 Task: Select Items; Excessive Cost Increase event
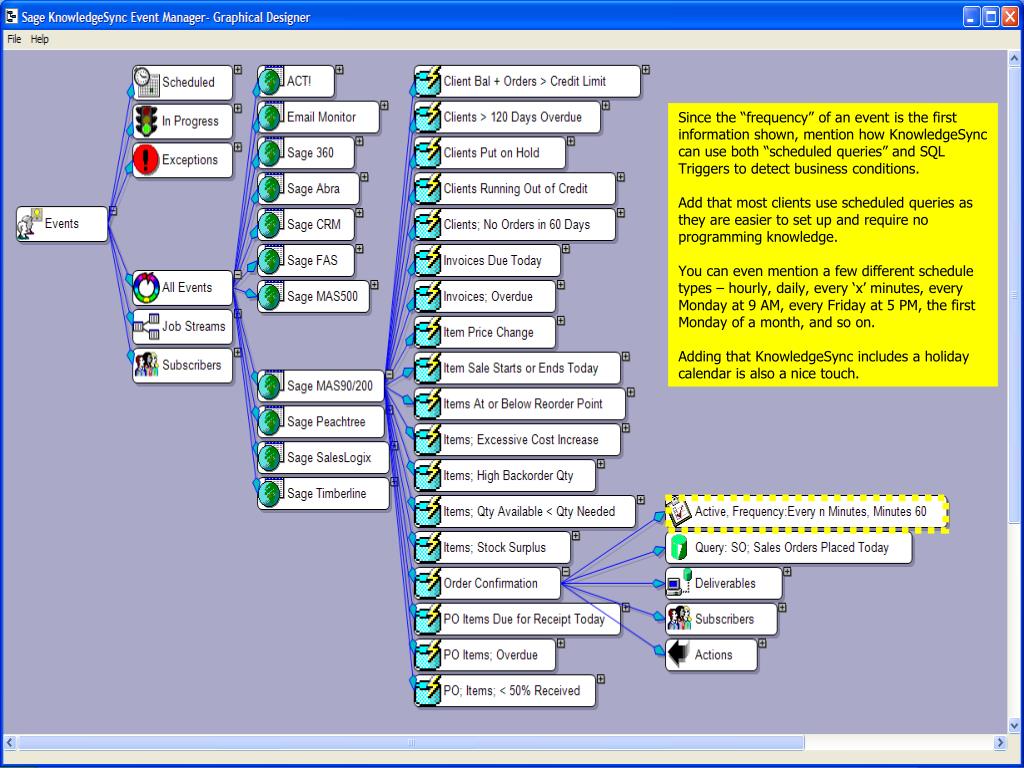(x=517, y=440)
